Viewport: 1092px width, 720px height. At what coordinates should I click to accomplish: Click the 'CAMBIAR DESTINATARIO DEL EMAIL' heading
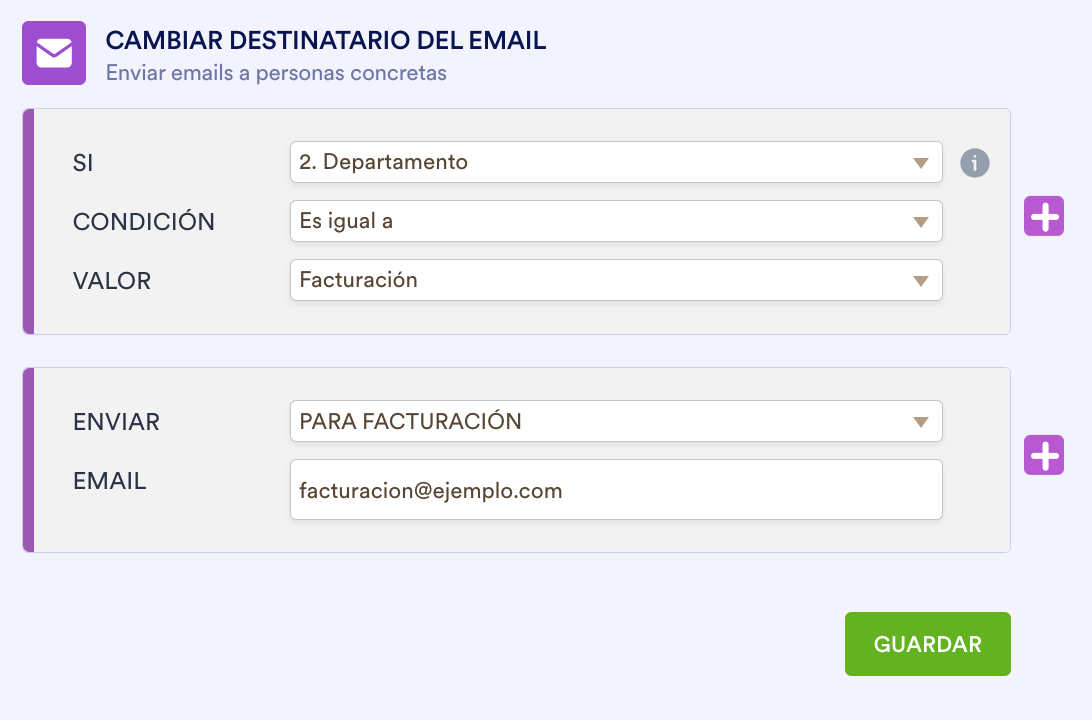(326, 41)
